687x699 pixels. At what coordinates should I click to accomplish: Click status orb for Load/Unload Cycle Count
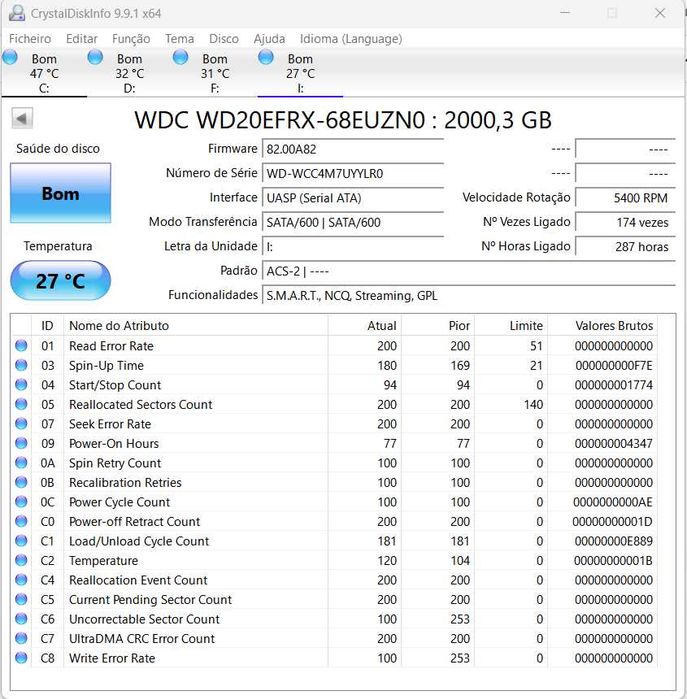click(x=21, y=541)
